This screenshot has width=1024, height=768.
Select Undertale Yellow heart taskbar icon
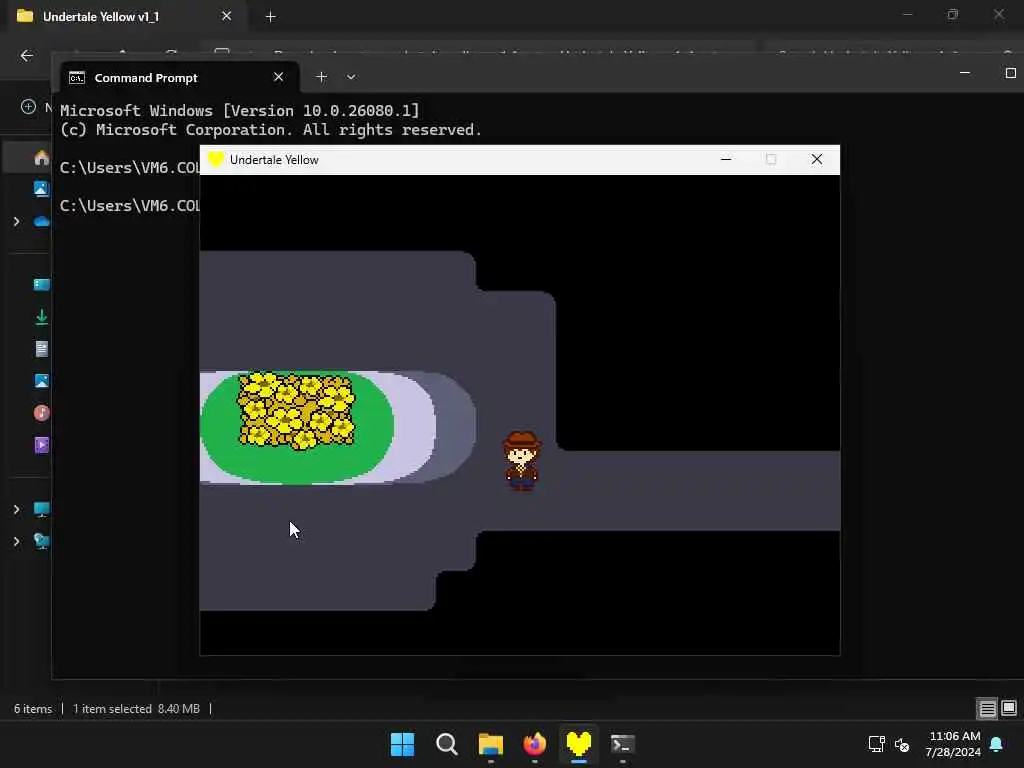click(x=579, y=744)
